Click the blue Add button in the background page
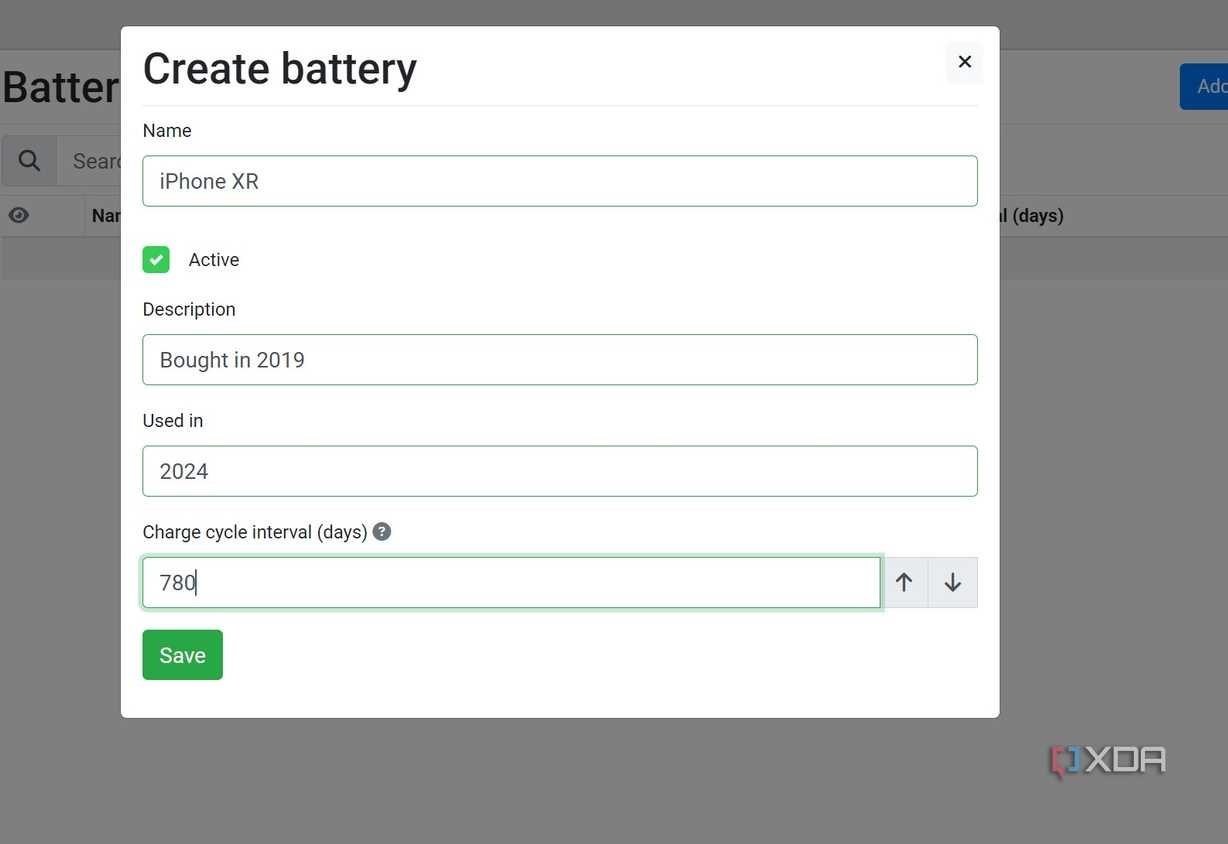The width and height of the screenshot is (1228, 844). [x=1204, y=87]
